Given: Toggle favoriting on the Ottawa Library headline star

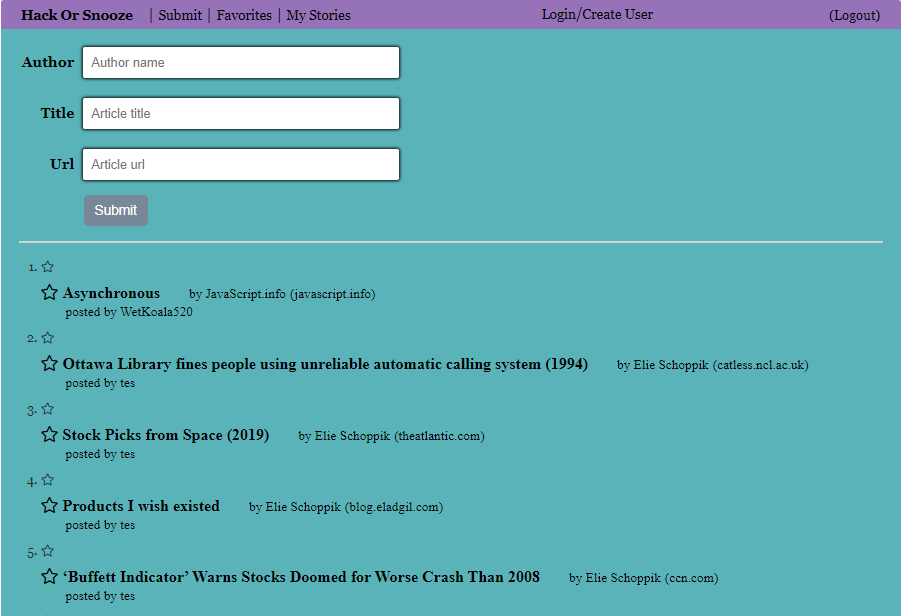Looking at the screenshot, I should pos(49,363).
